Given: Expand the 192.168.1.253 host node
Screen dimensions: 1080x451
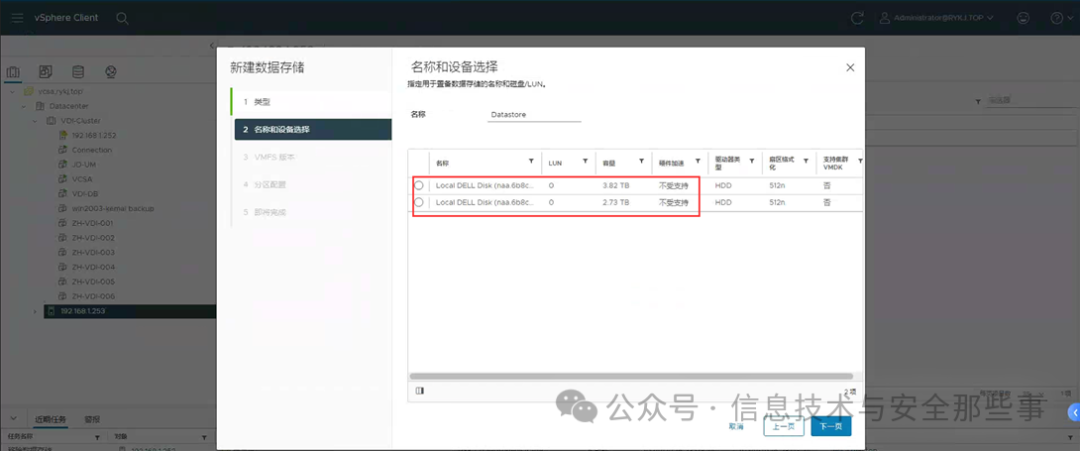Looking at the screenshot, I should coord(36,311).
